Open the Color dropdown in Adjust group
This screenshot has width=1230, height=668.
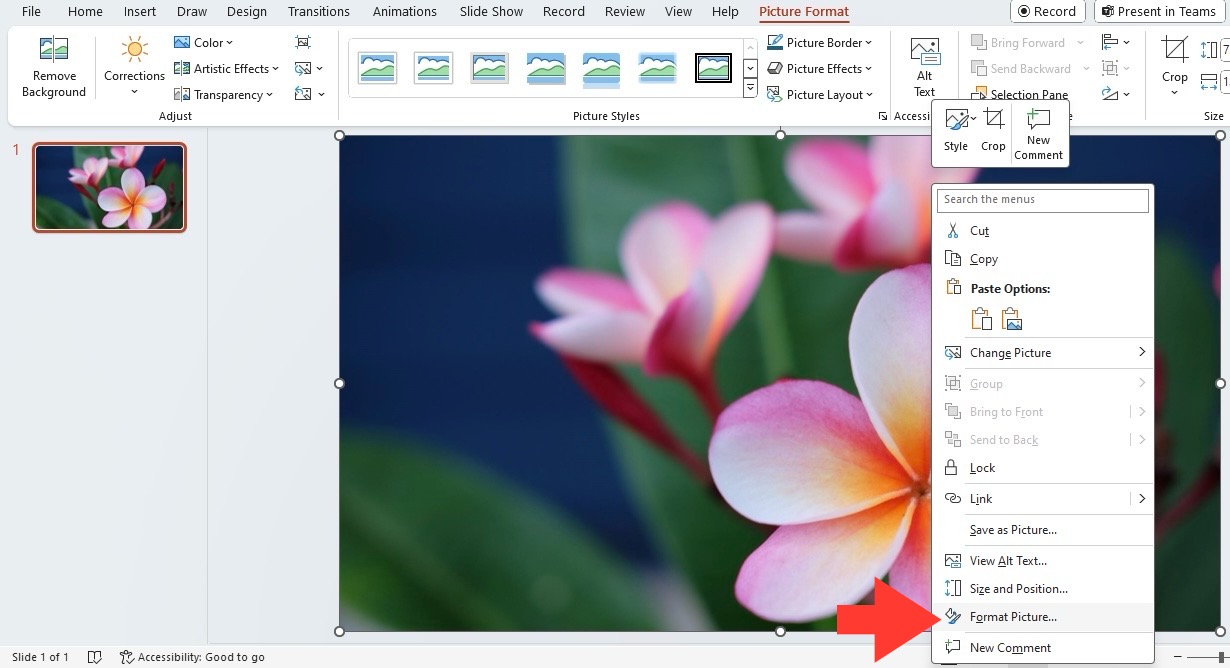point(203,43)
